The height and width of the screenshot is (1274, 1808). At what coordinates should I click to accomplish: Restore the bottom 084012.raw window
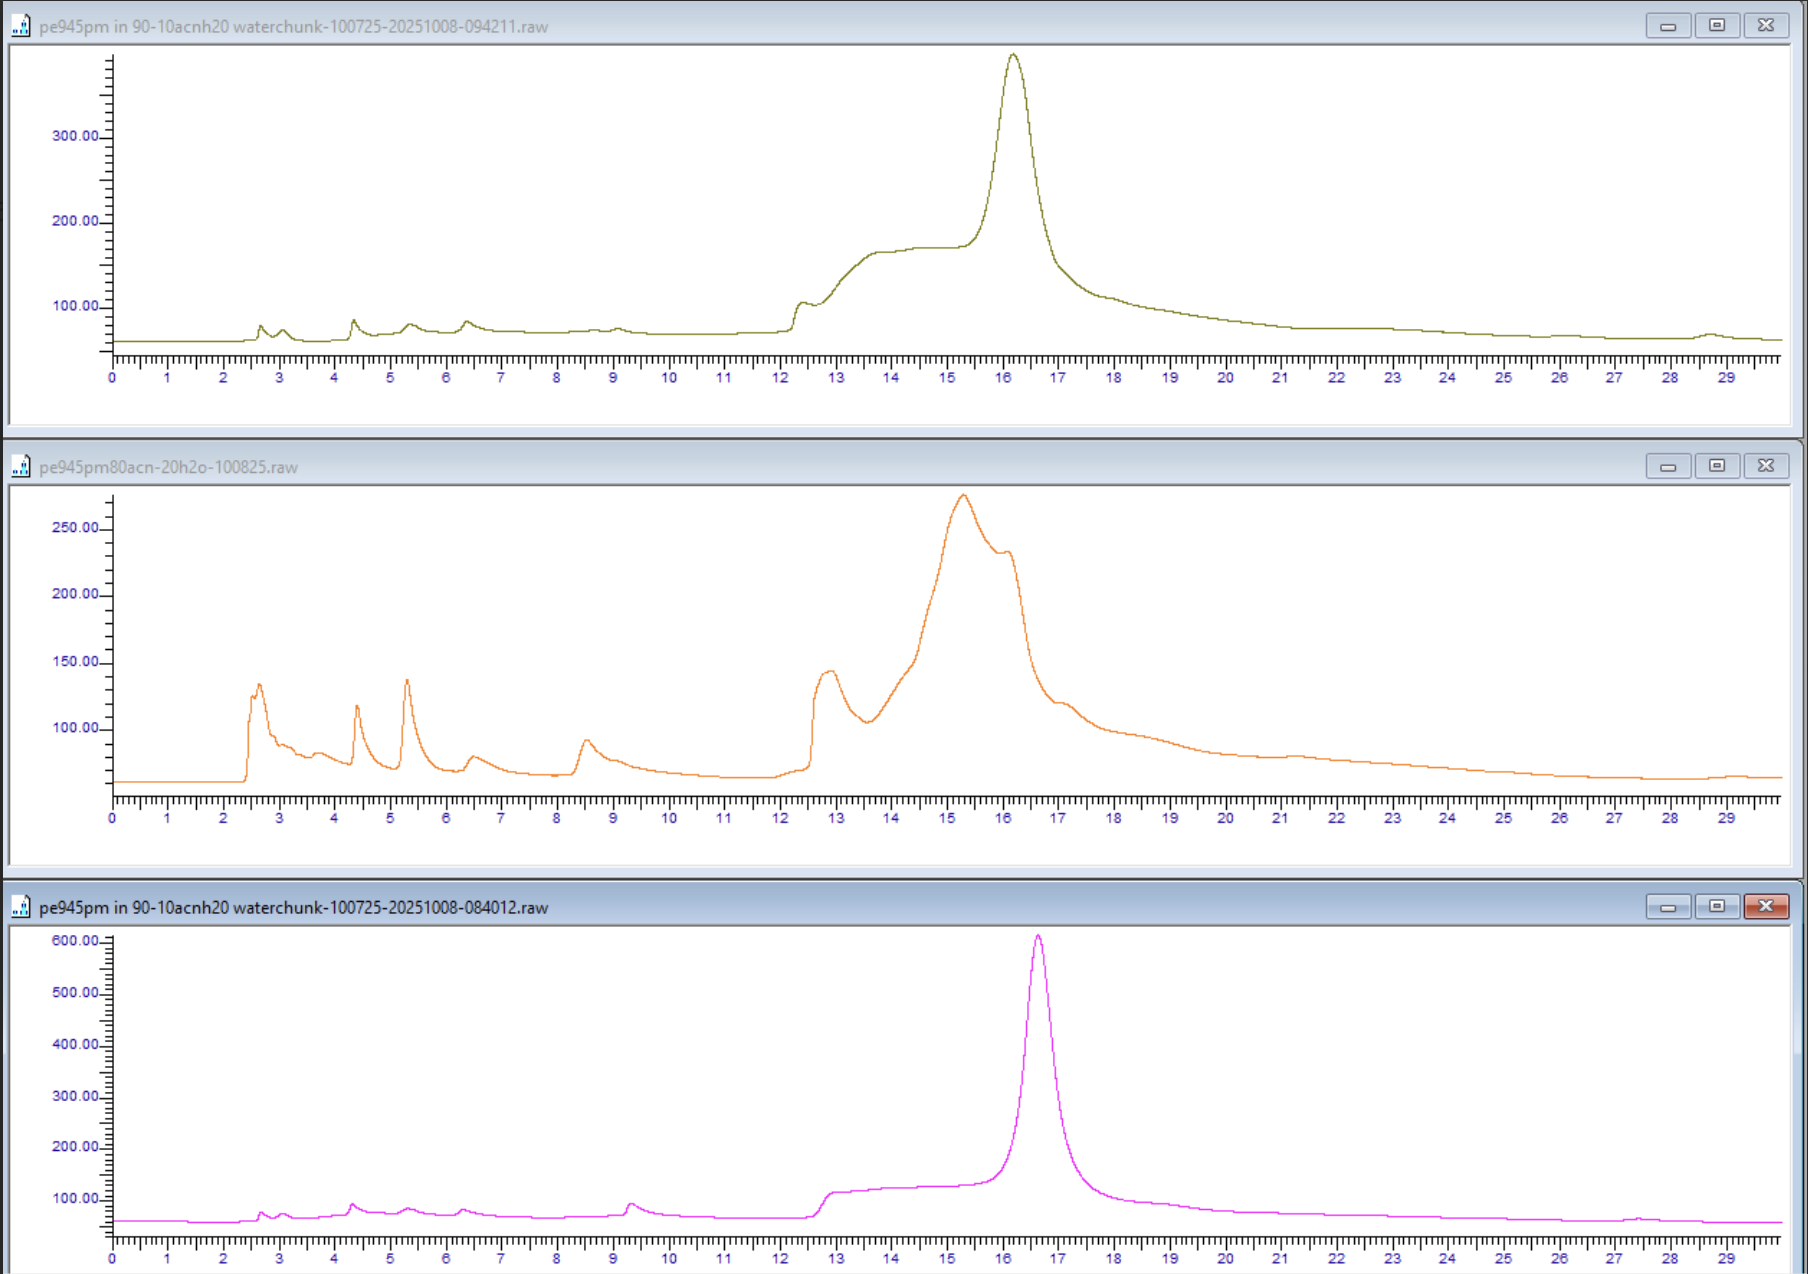1717,906
